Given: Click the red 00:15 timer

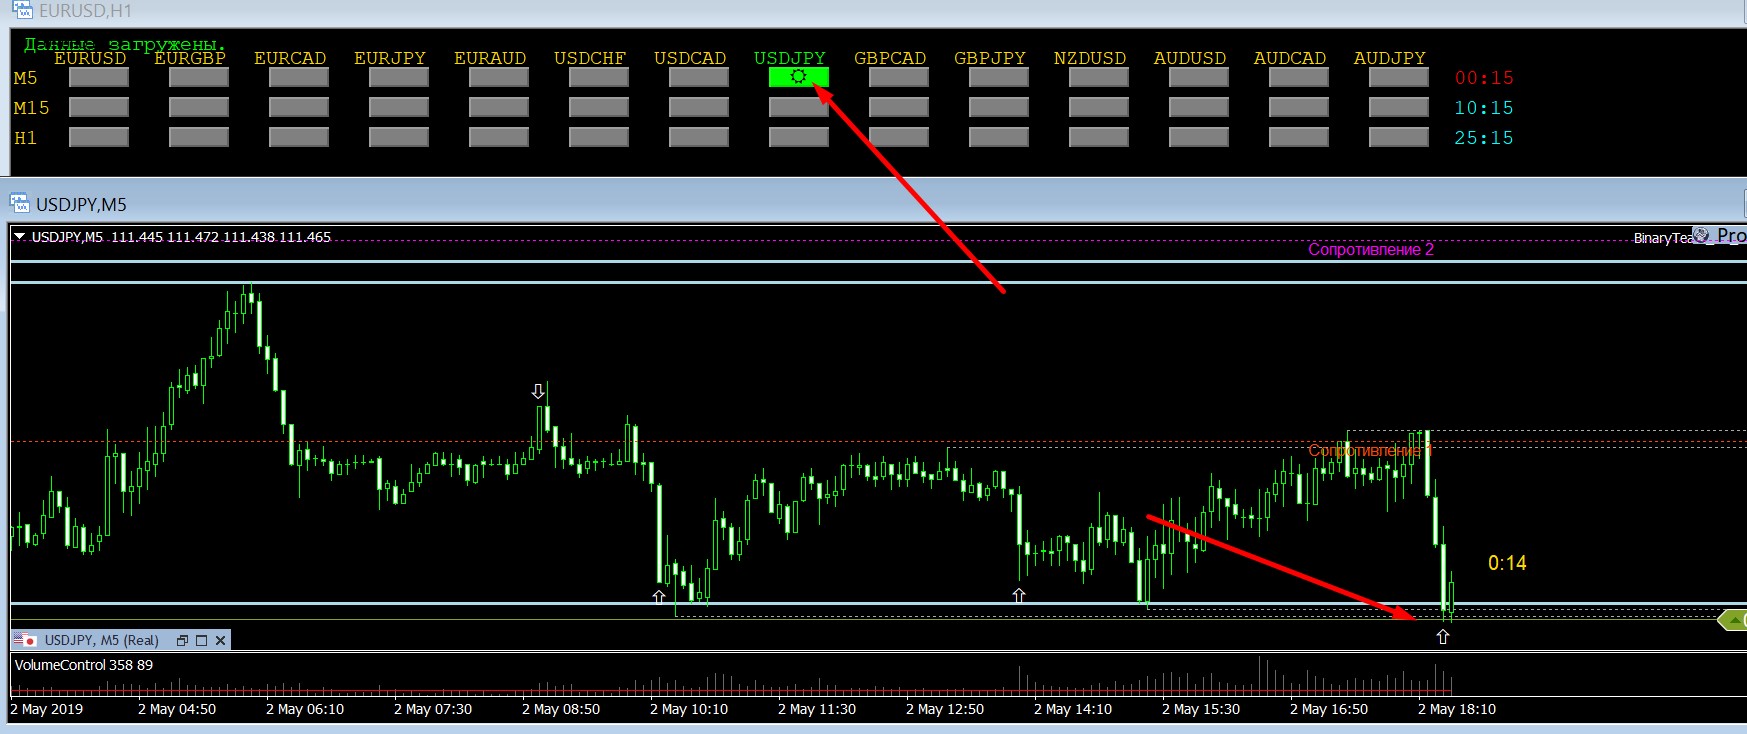Looking at the screenshot, I should tap(1484, 78).
